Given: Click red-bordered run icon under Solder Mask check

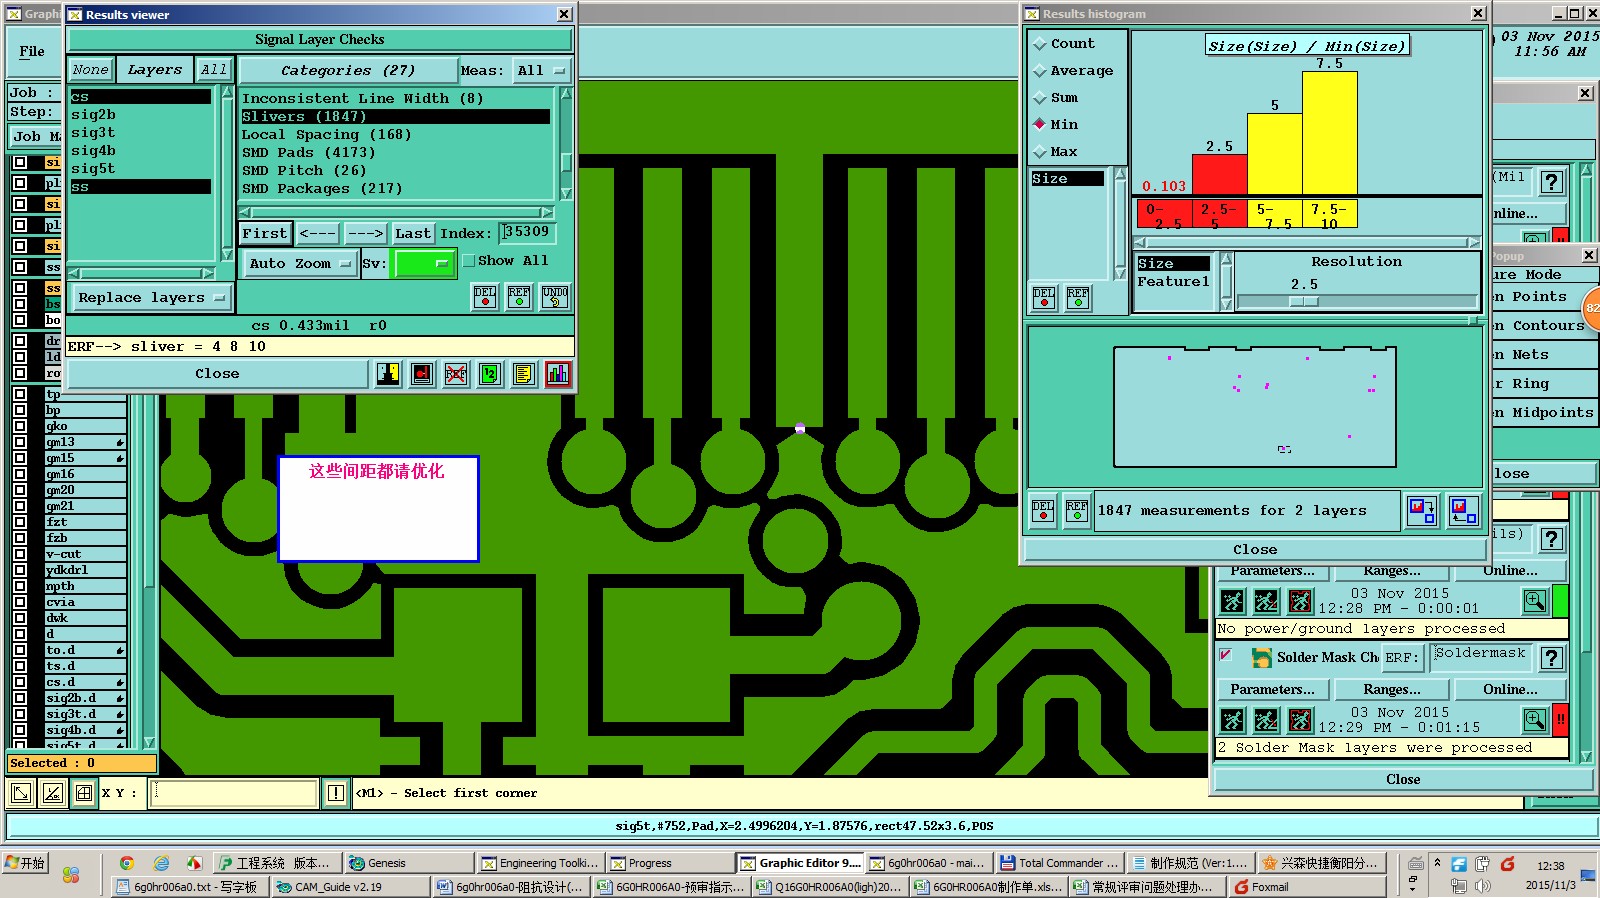Looking at the screenshot, I should point(1300,720).
